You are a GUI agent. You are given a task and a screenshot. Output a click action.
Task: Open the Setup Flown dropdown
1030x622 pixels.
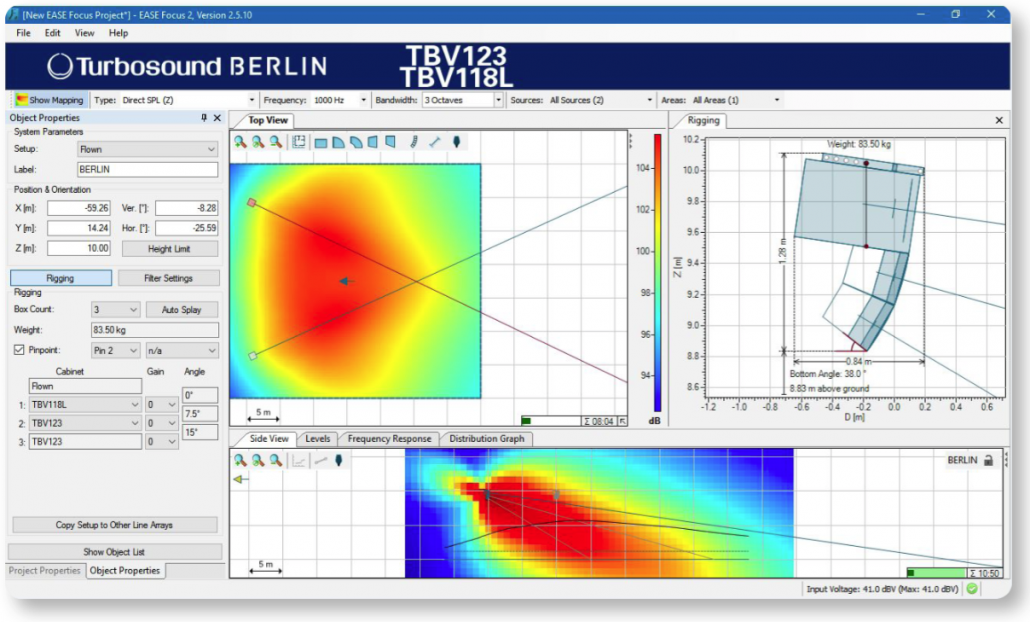[x=147, y=149]
